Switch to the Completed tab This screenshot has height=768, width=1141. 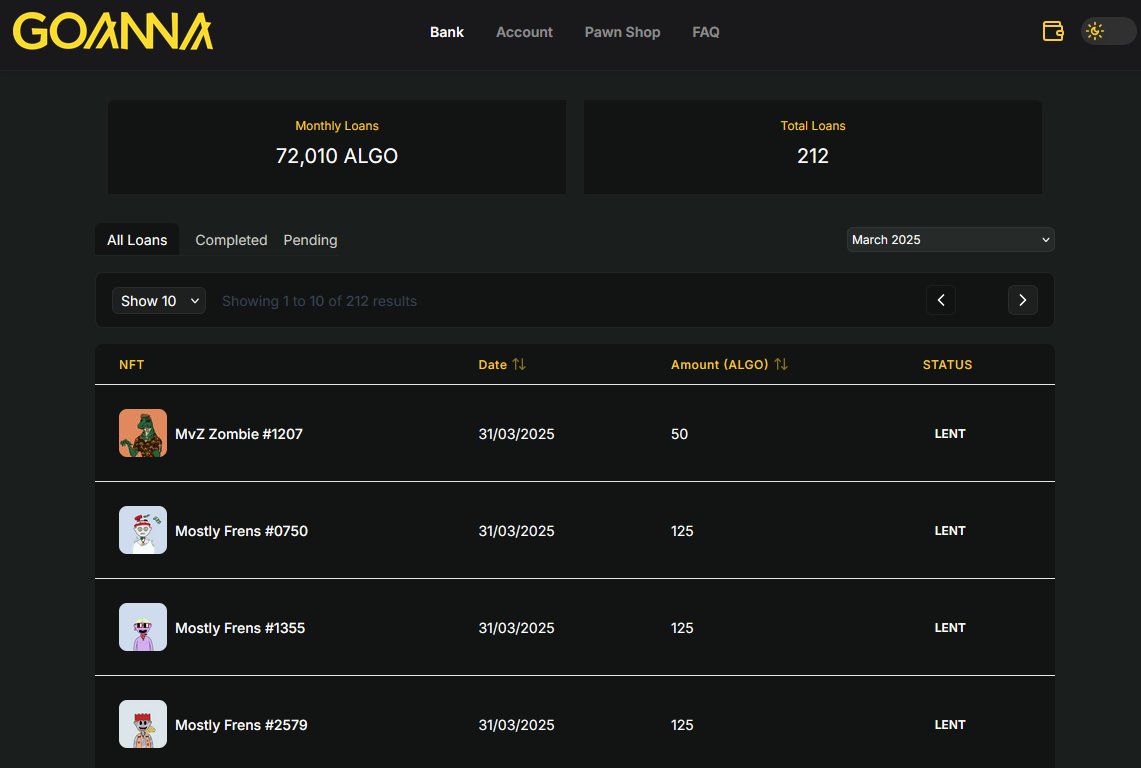click(231, 239)
